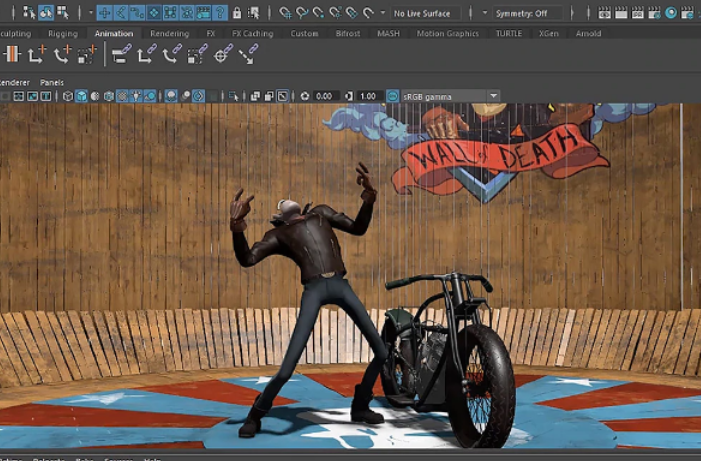Switch to the Rigging shelf tab
Screen dimensions: 701x461
coord(62,33)
